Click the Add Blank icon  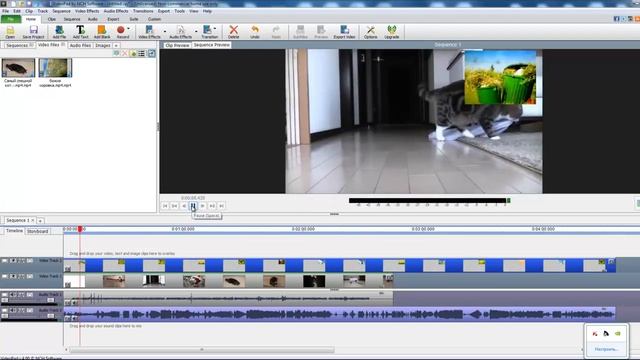[x=102, y=32]
